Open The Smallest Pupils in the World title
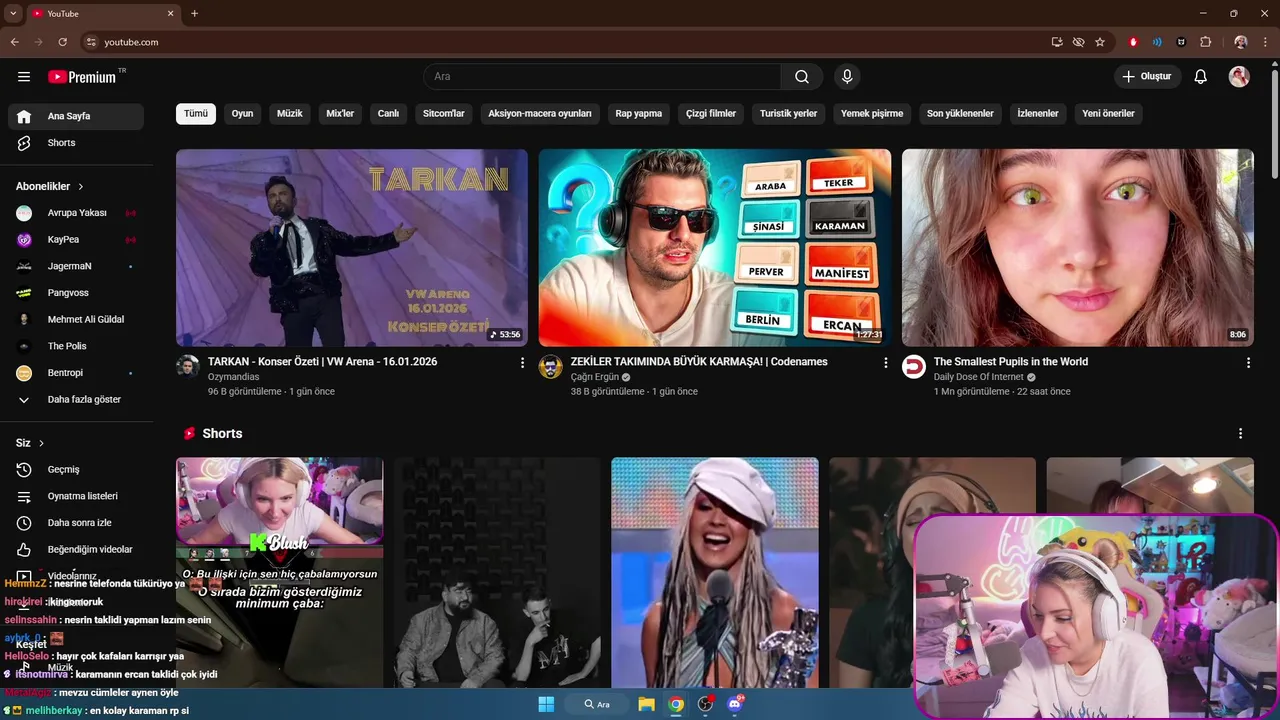1280x720 pixels. (1011, 362)
